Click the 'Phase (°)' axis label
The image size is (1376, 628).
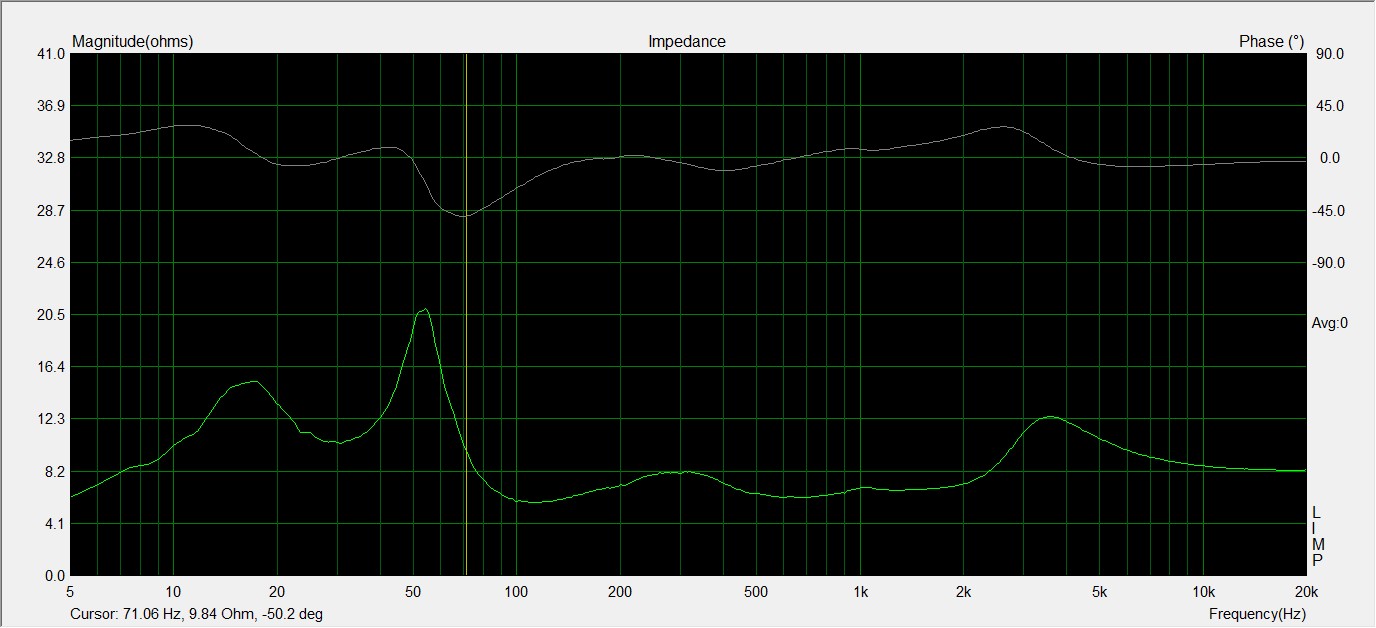coord(1272,42)
